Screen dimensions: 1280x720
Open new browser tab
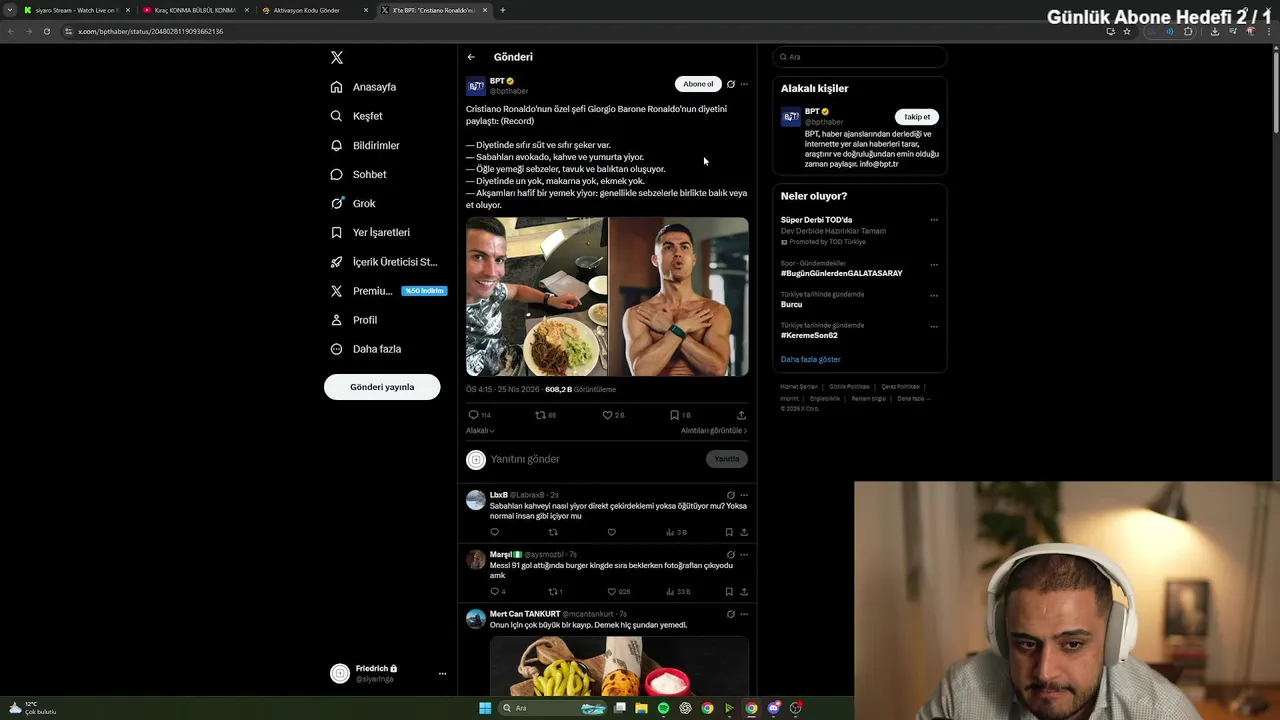pos(502,10)
